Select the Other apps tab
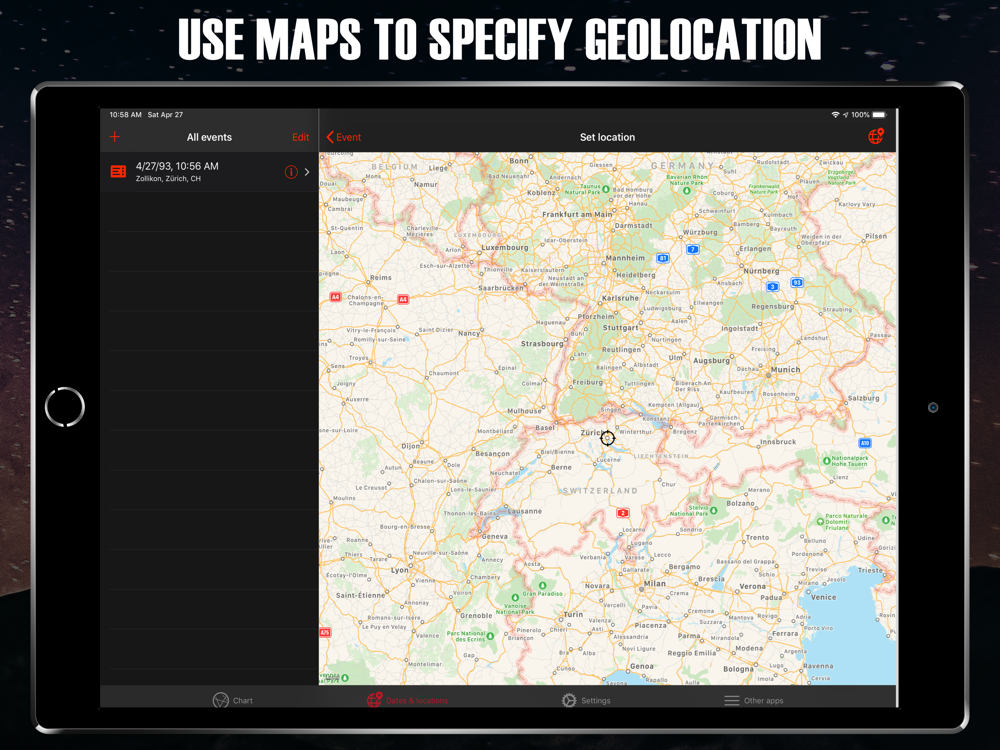 click(x=754, y=700)
